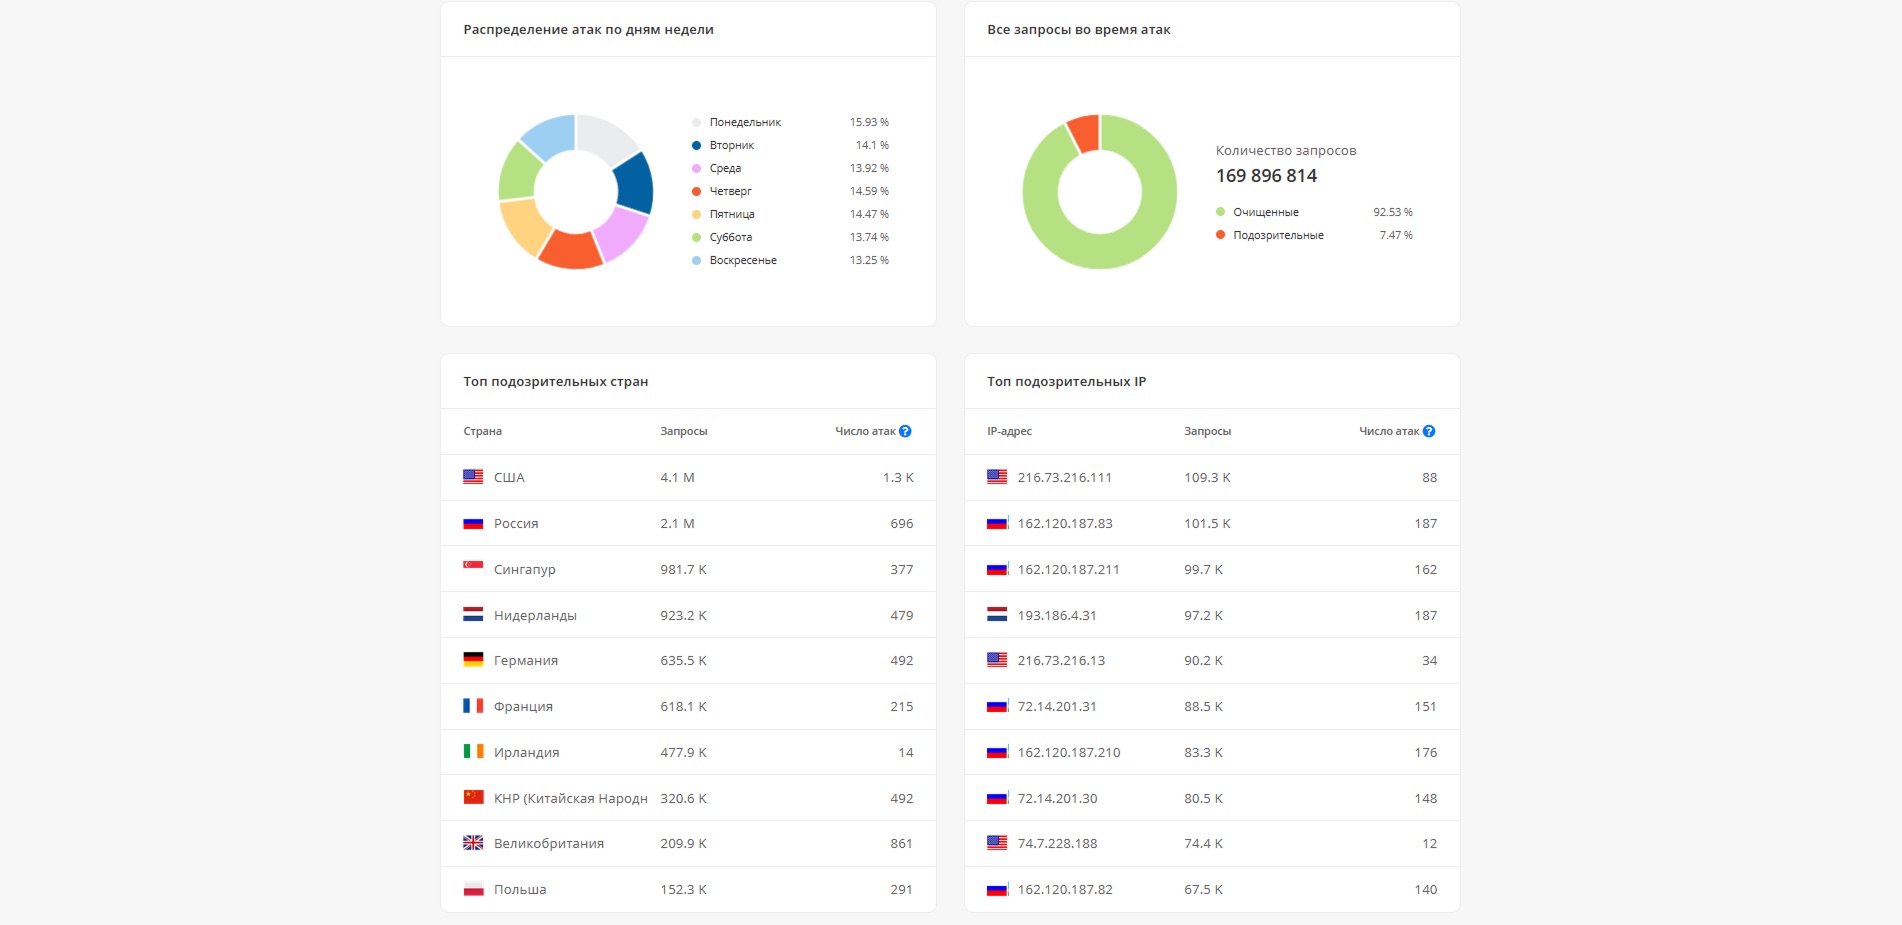Open IP address 74.7.228.188
Screen dimensions: 1902x925
coord(1057,844)
